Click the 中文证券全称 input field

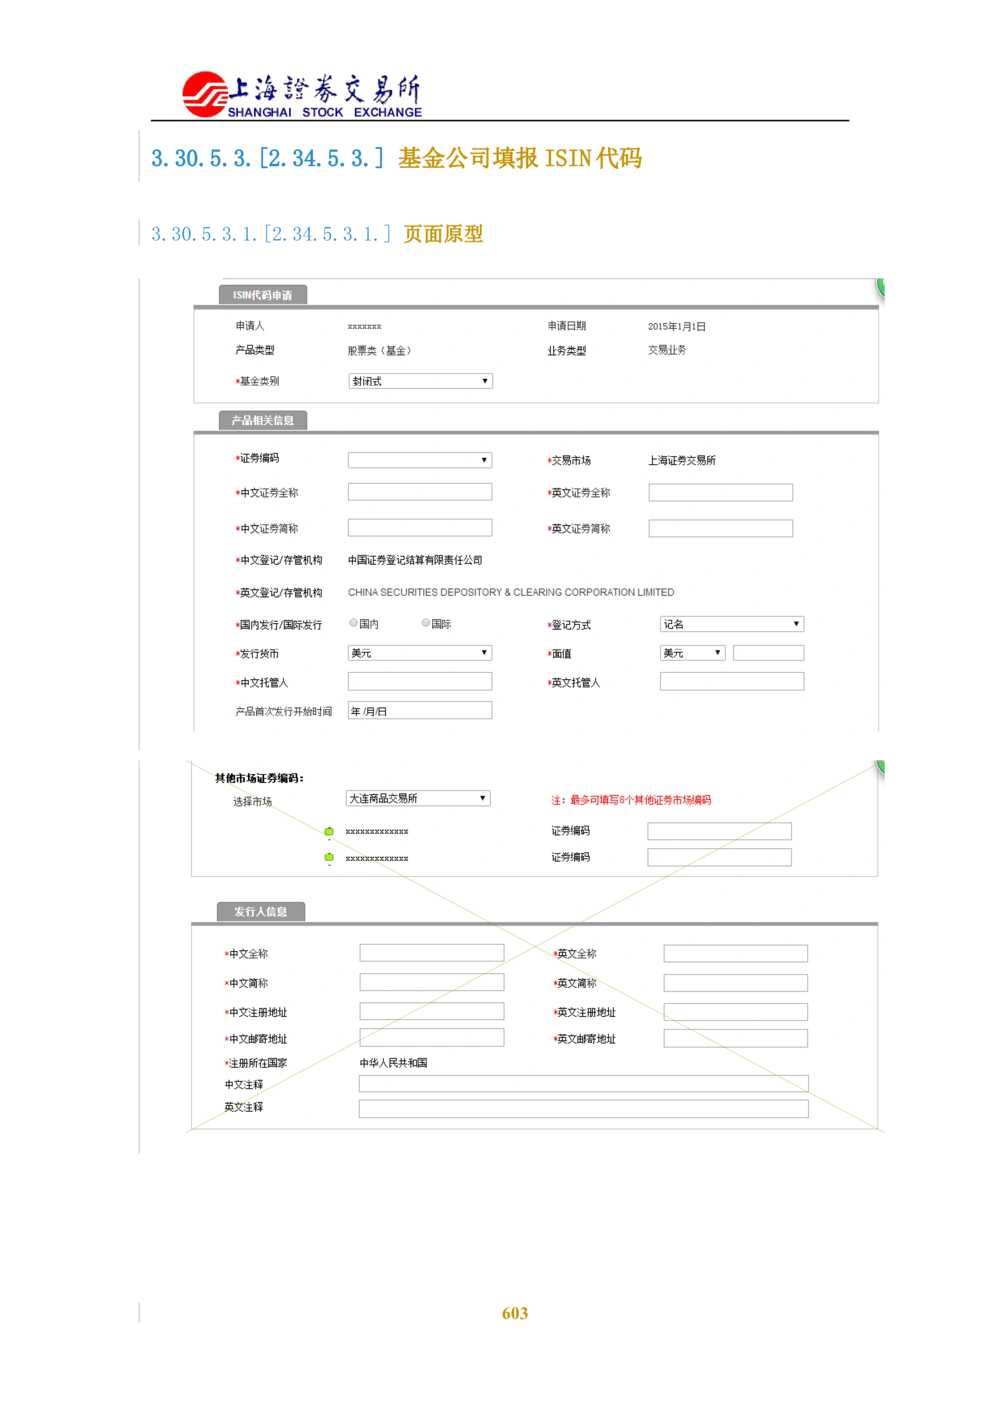(x=419, y=491)
